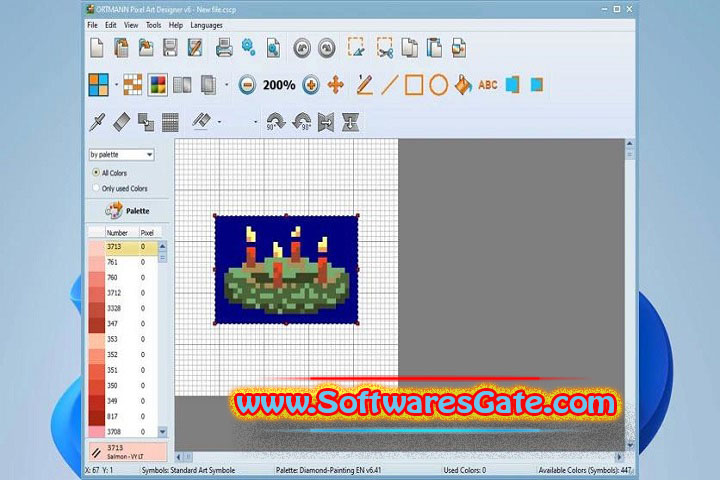Click the Save floppy disk icon
This screenshot has height=480, width=720.
(170, 48)
